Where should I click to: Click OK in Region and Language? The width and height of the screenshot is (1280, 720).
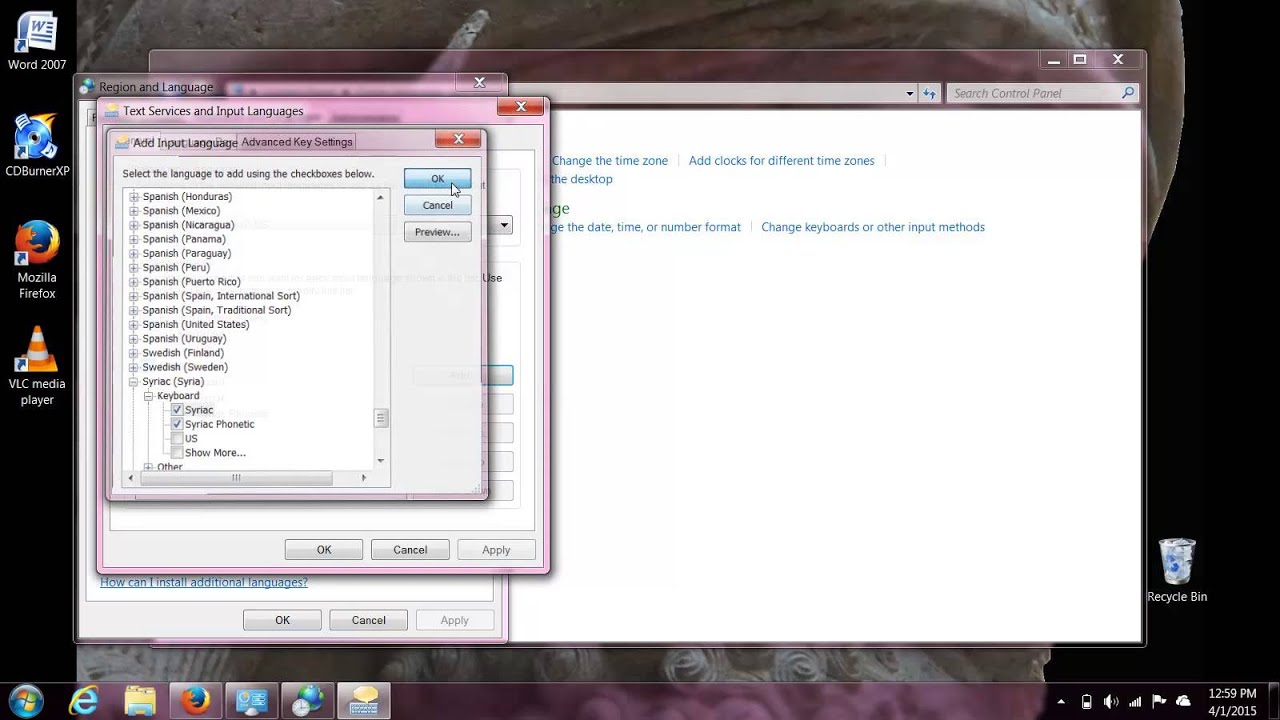tap(282, 620)
